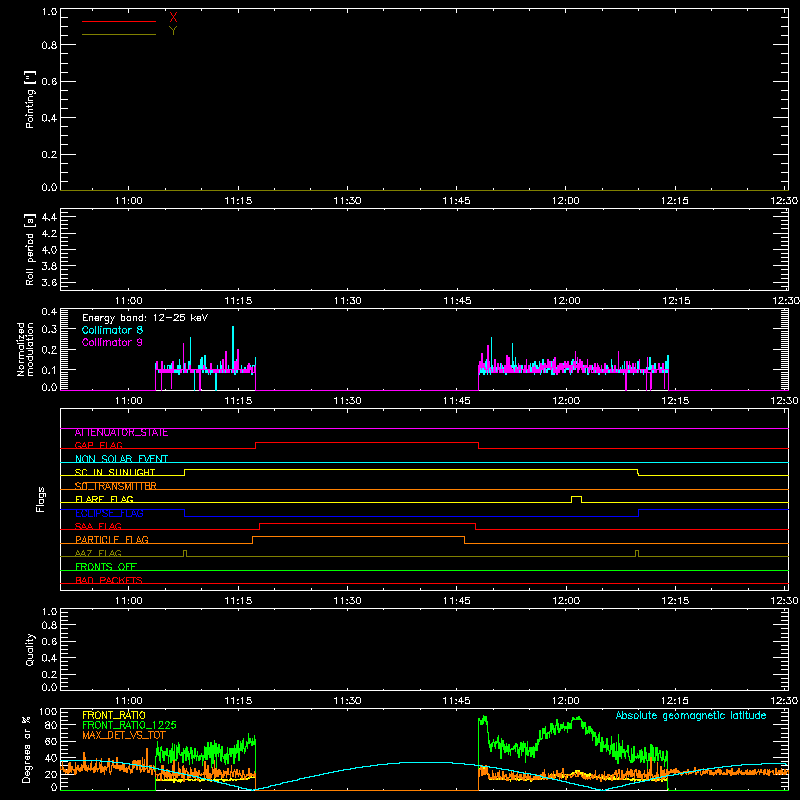Click the SAA_FLAG label

coord(98,527)
